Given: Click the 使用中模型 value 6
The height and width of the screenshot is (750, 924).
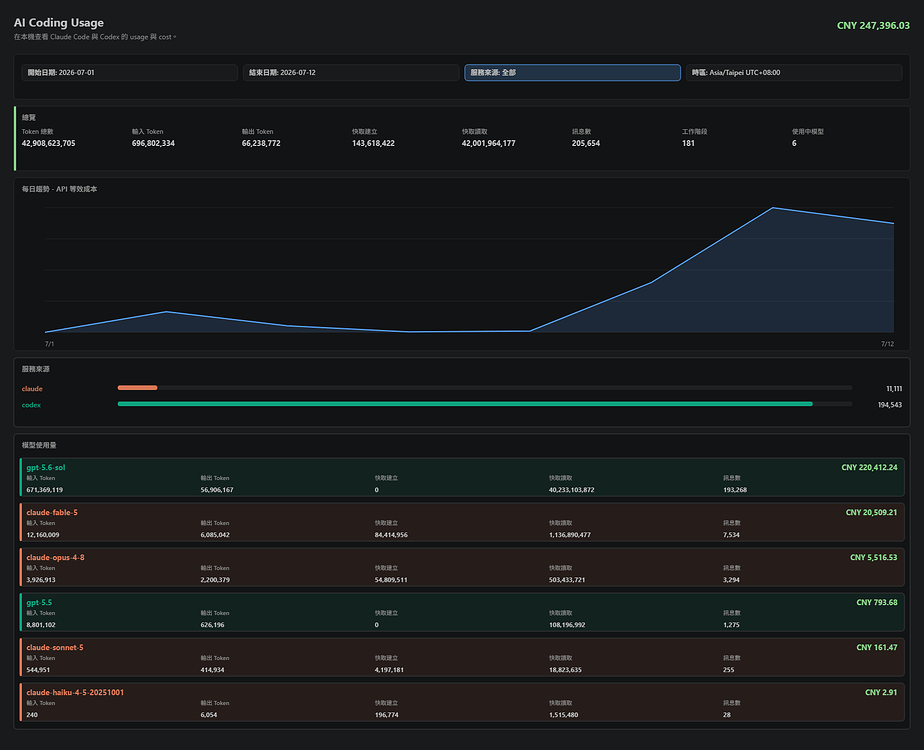Looking at the screenshot, I should [794, 143].
